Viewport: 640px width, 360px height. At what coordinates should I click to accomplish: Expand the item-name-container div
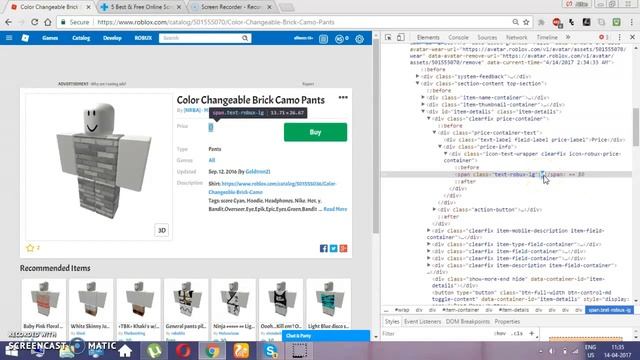[x=423, y=98]
